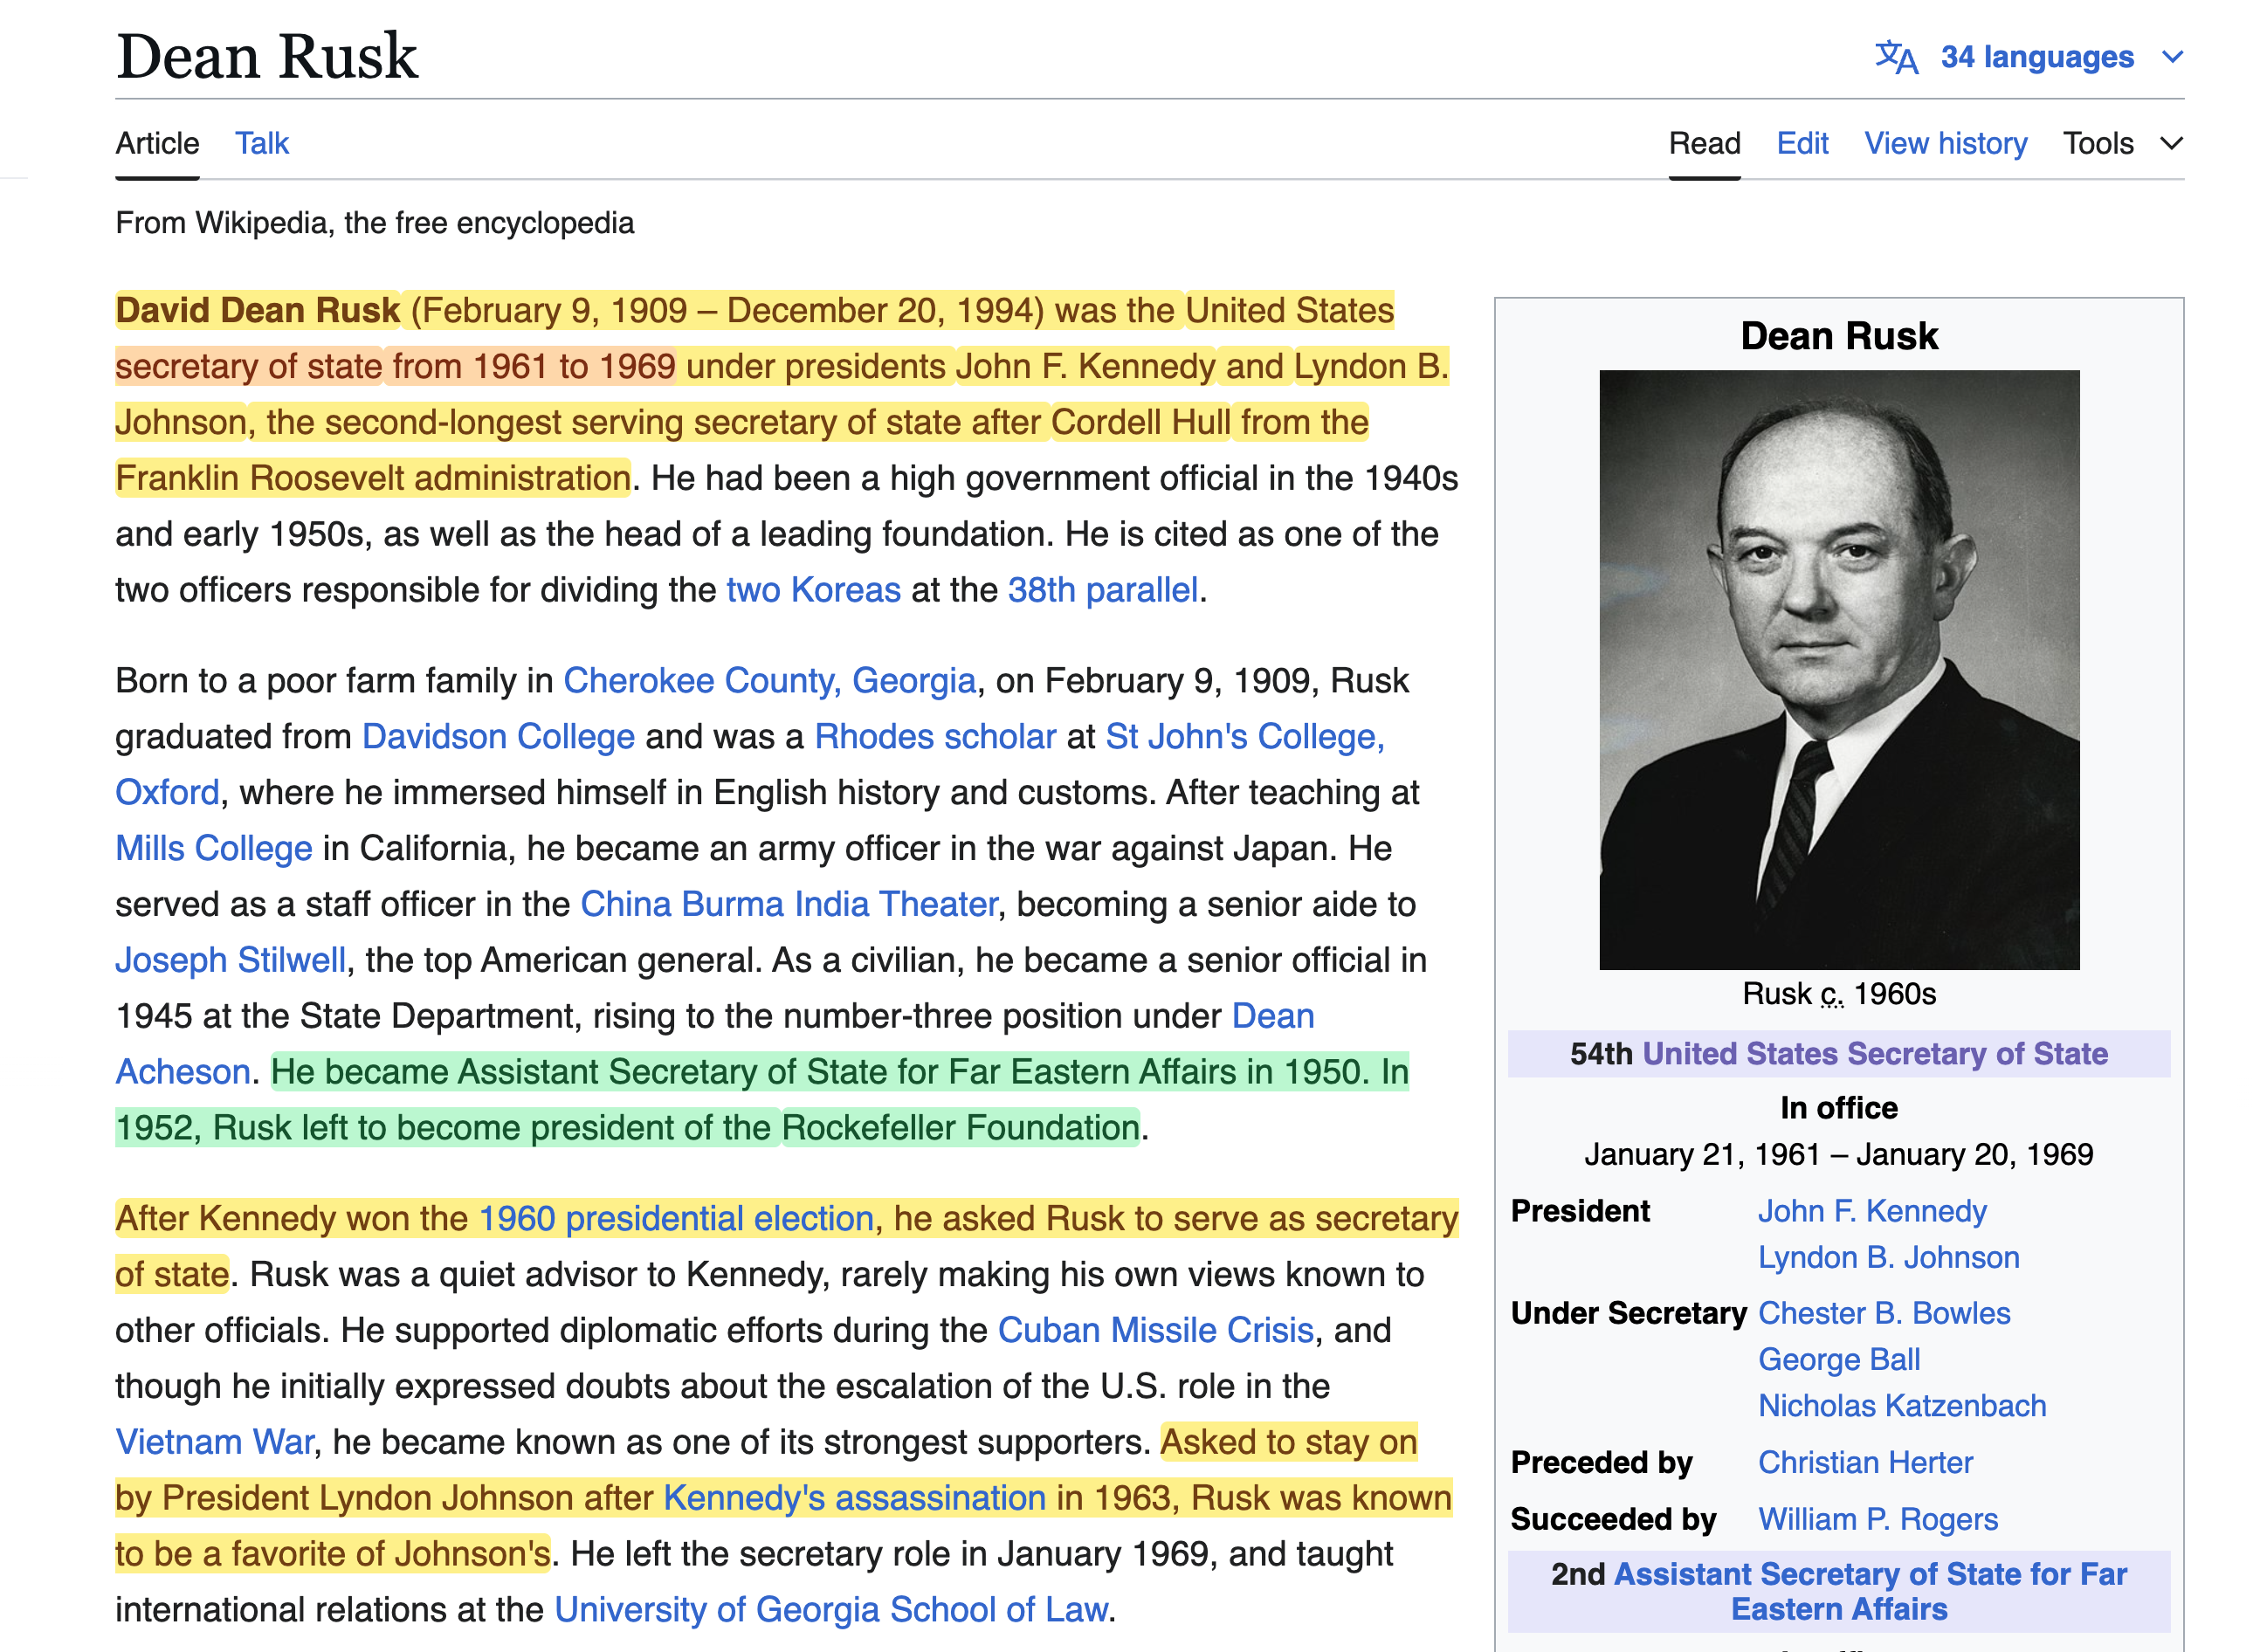Open United States Secretary of State link

point(1874,1054)
